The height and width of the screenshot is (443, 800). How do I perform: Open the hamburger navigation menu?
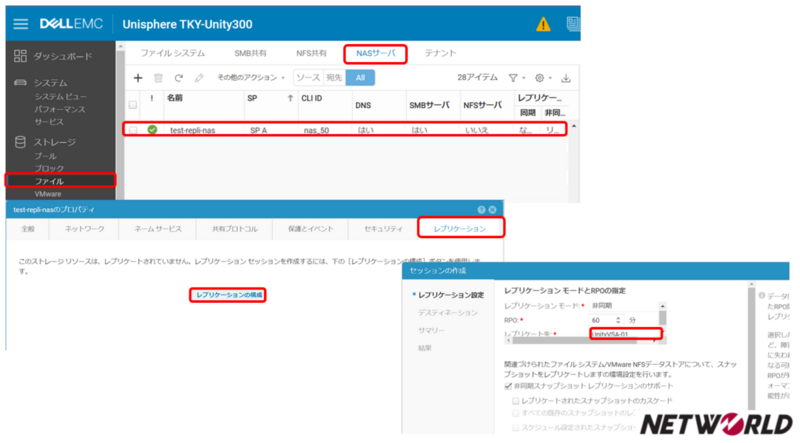[x=20, y=24]
